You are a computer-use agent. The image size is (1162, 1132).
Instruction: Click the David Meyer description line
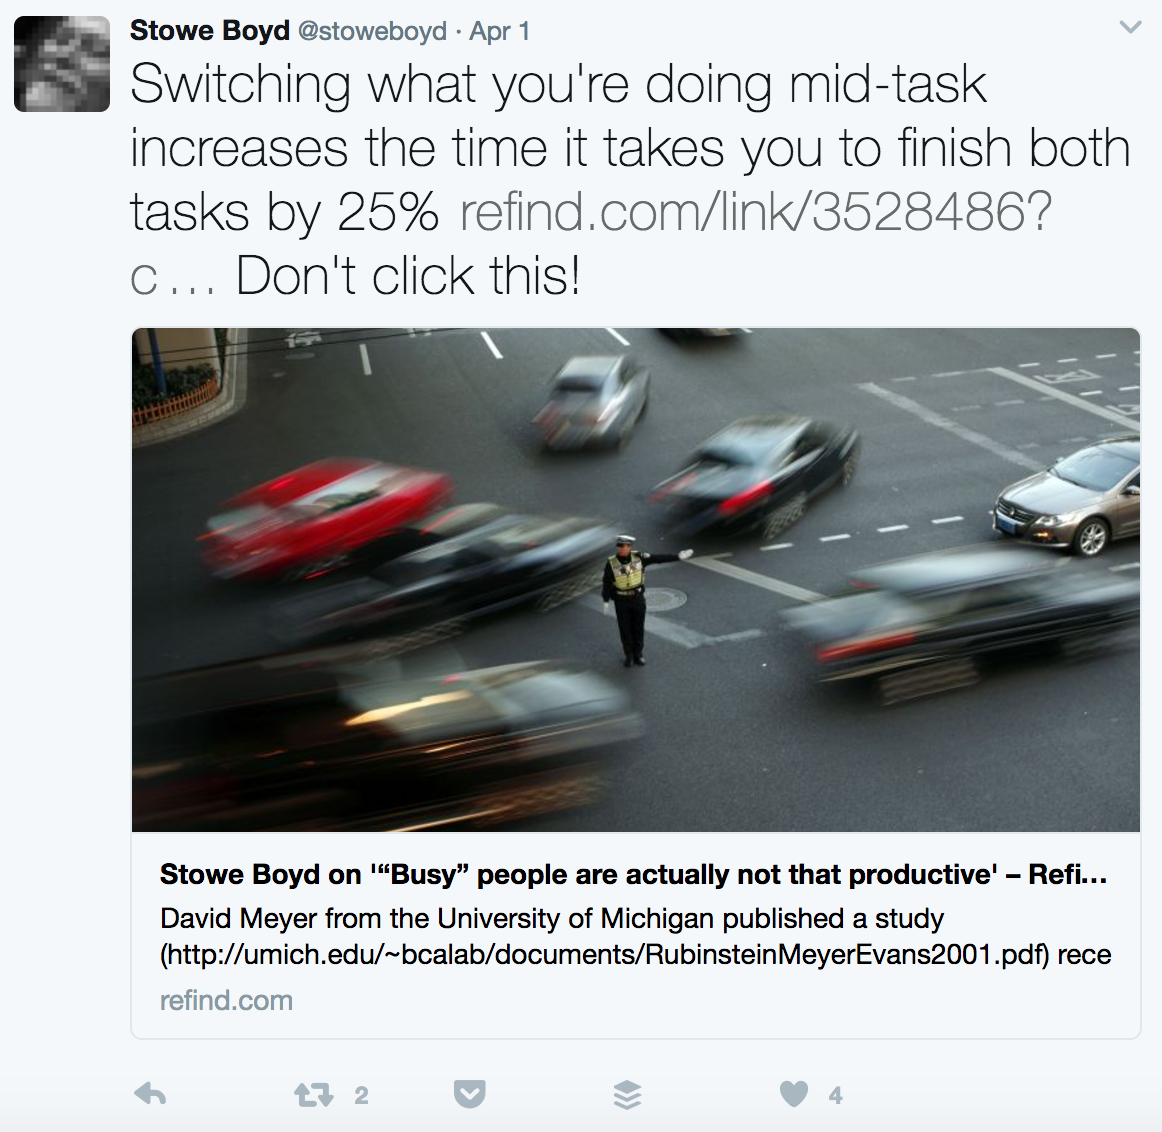pos(552,919)
